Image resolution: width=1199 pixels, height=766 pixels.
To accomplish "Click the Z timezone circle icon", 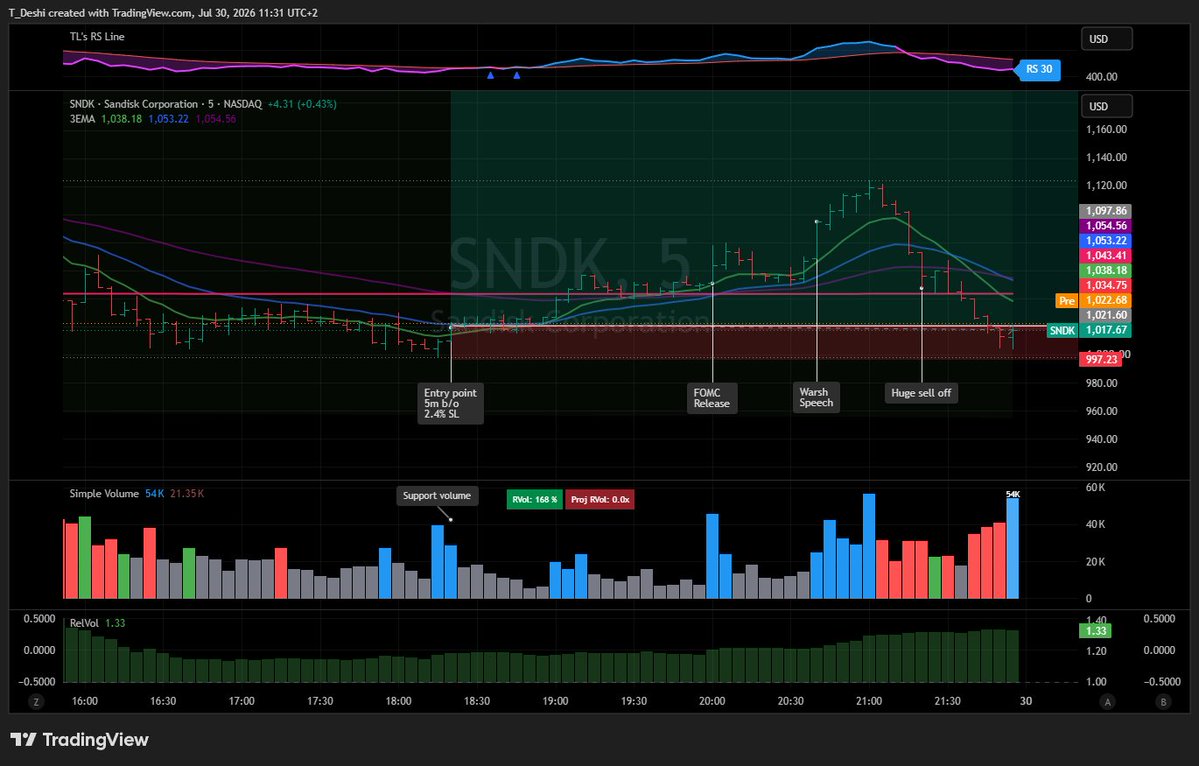I will pyautogui.click(x=36, y=702).
